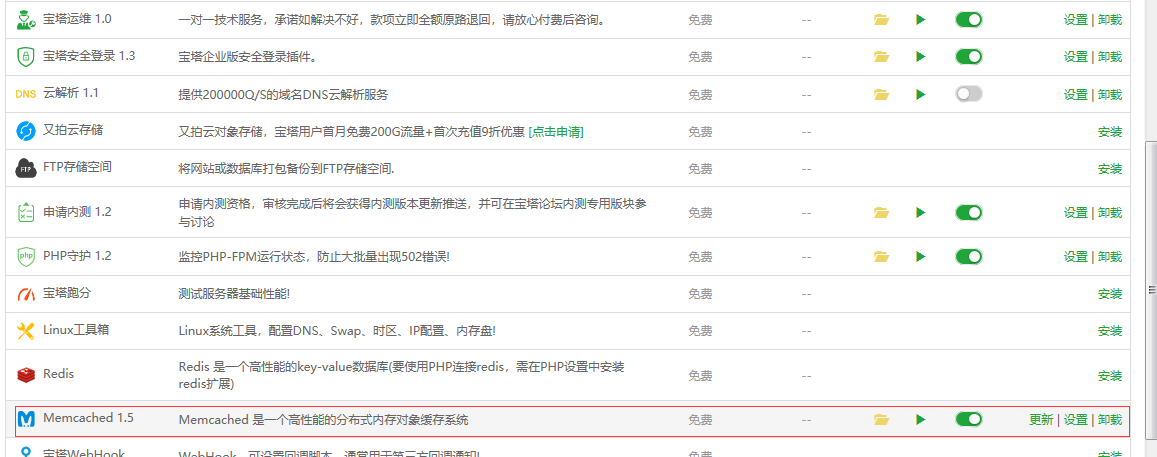
Task: Open 设置 for 云解析
Action: point(1075,95)
